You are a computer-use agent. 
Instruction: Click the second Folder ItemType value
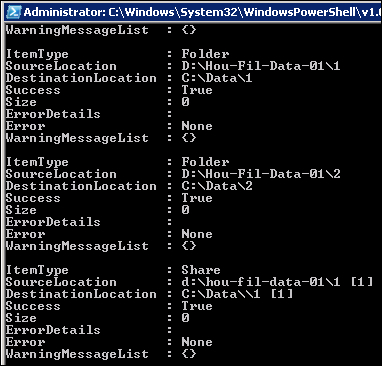point(205,162)
